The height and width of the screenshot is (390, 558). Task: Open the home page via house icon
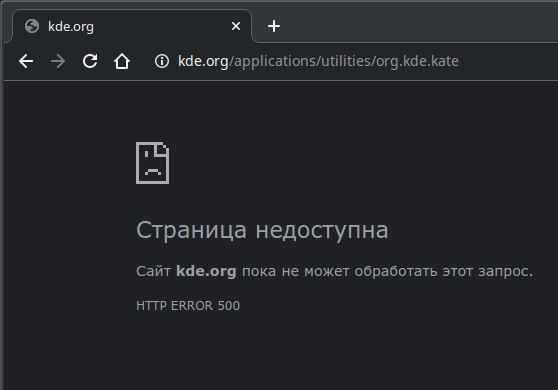(x=122, y=61)
